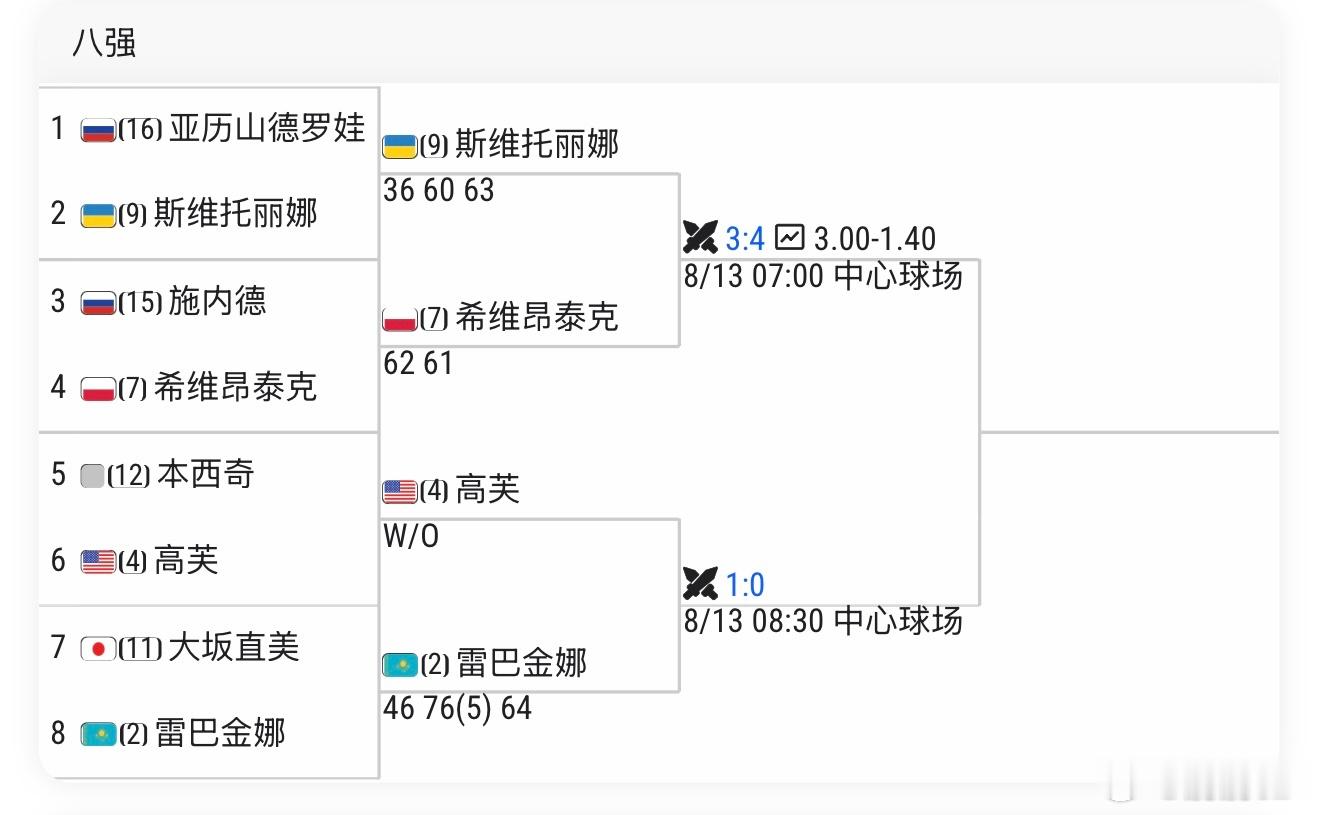The image size is (1319, 815).
Task: Click the Kazakhstan flag in row 8 雷巴金娜
Action: point(98,735)
